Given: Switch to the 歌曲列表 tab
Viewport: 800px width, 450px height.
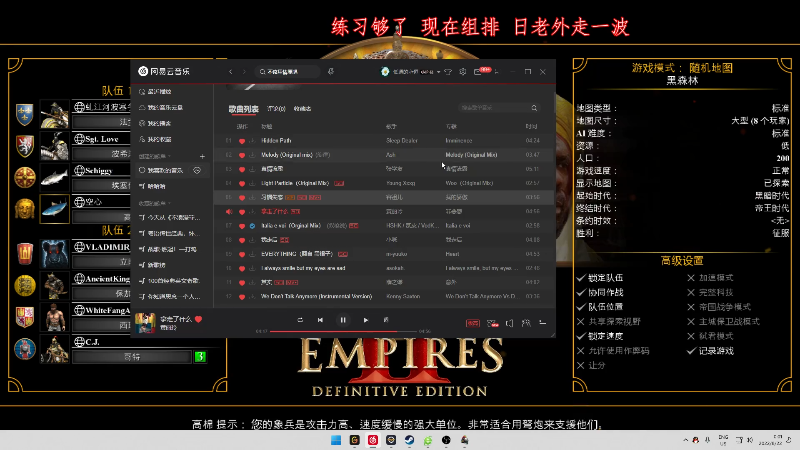Looking at the screenshot, I should pos(243,109).
